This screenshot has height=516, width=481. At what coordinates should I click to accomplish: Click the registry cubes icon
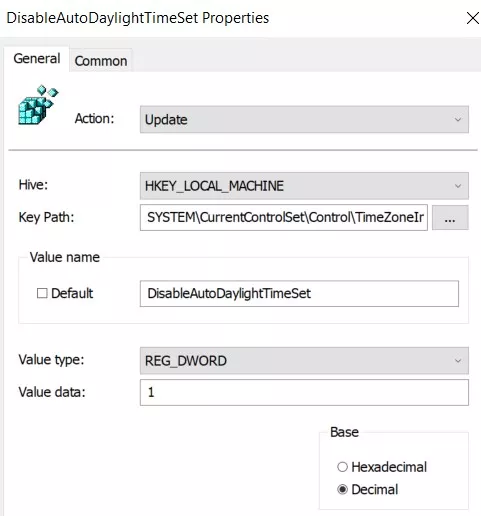click(38, 105)
